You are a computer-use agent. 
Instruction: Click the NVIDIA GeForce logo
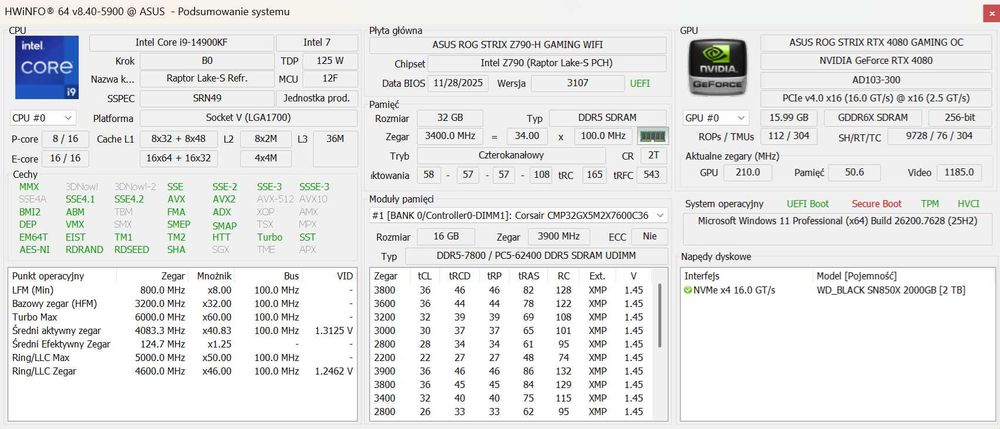[718, 68]
